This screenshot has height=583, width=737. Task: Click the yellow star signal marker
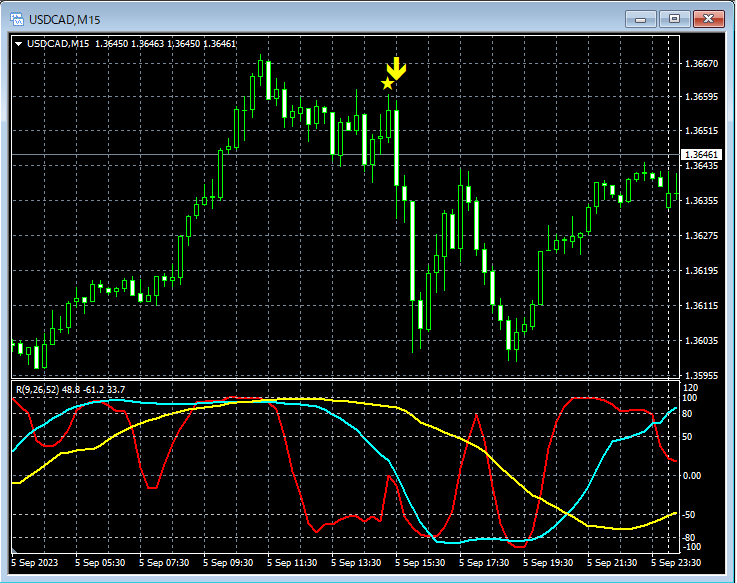(x=387, y=84)
